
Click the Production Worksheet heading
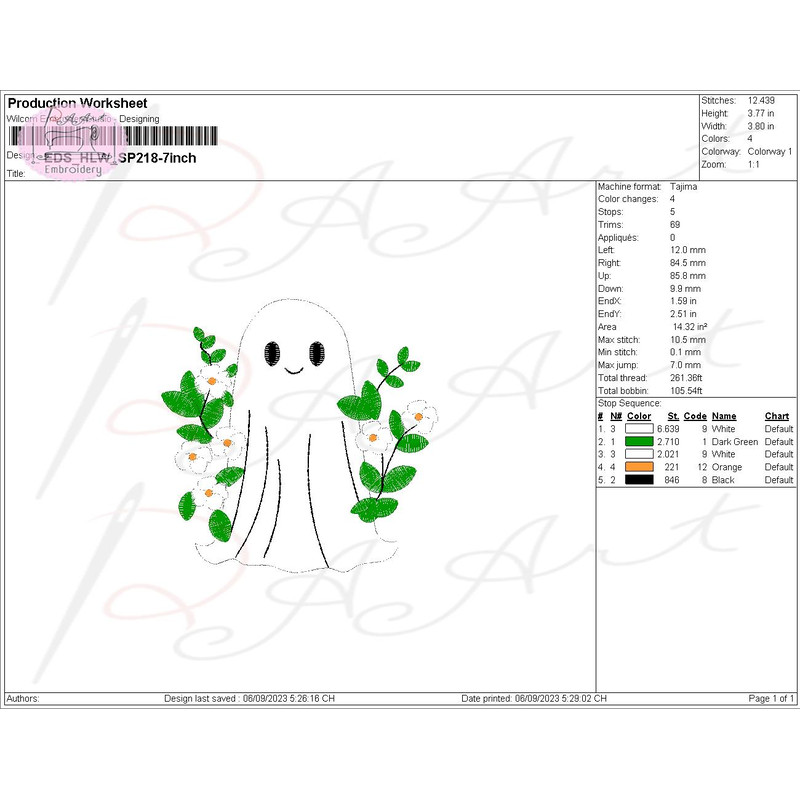(x=77, y=103)
